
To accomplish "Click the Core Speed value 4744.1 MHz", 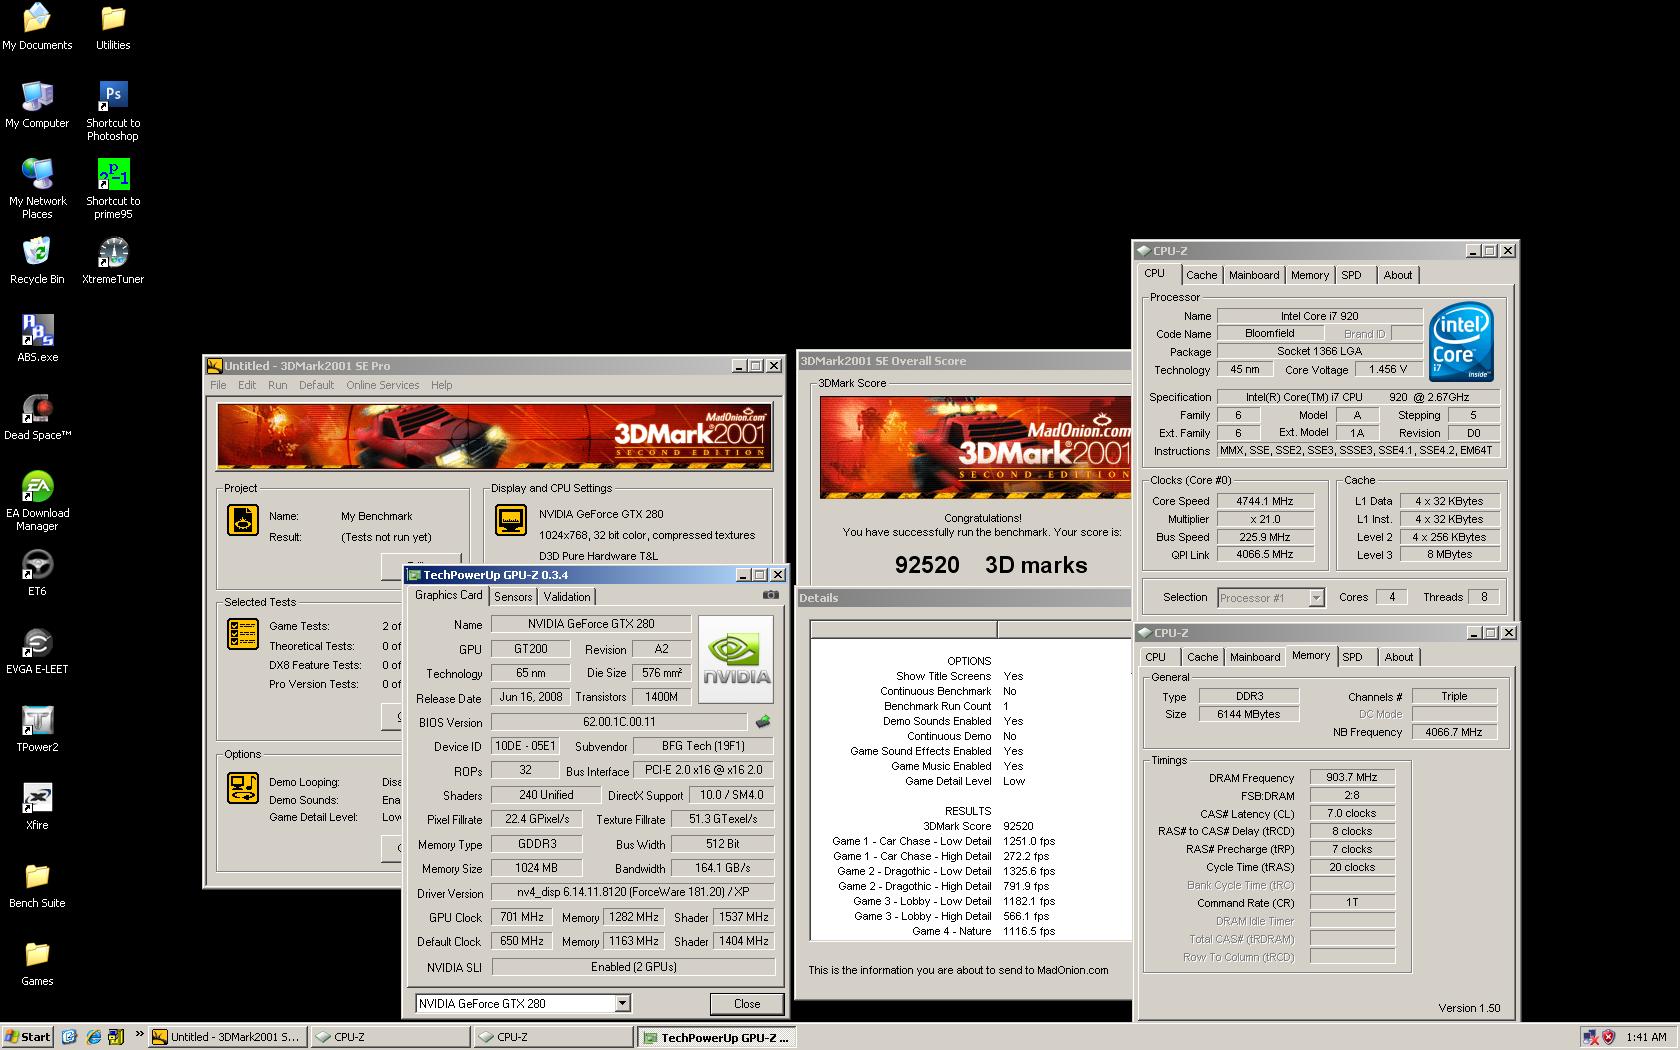I will 1264,501.
